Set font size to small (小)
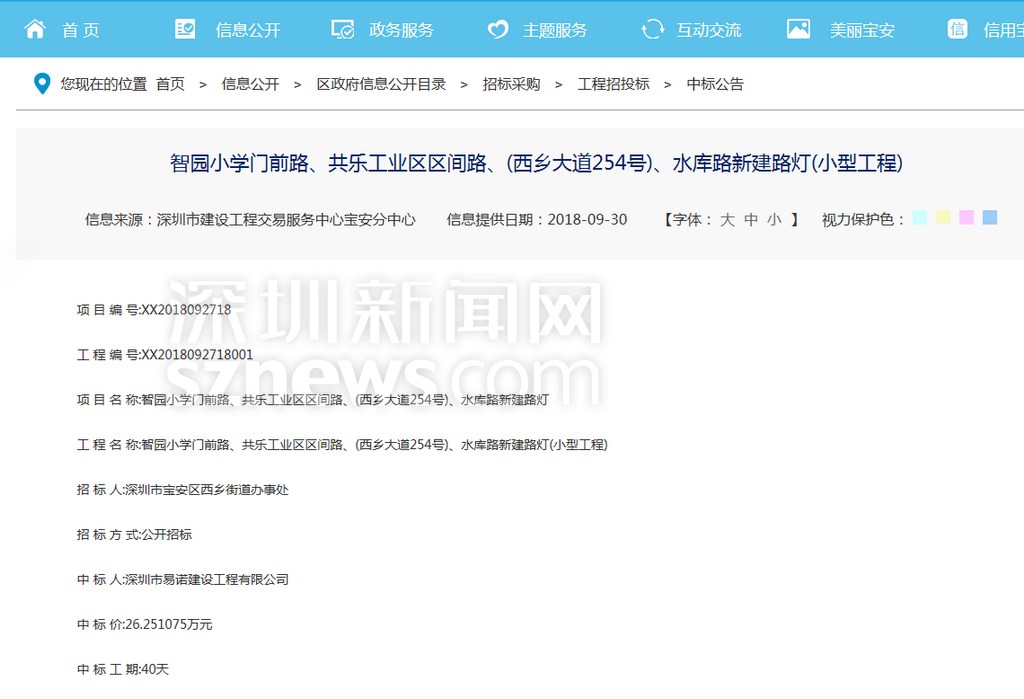 point(774,219)
